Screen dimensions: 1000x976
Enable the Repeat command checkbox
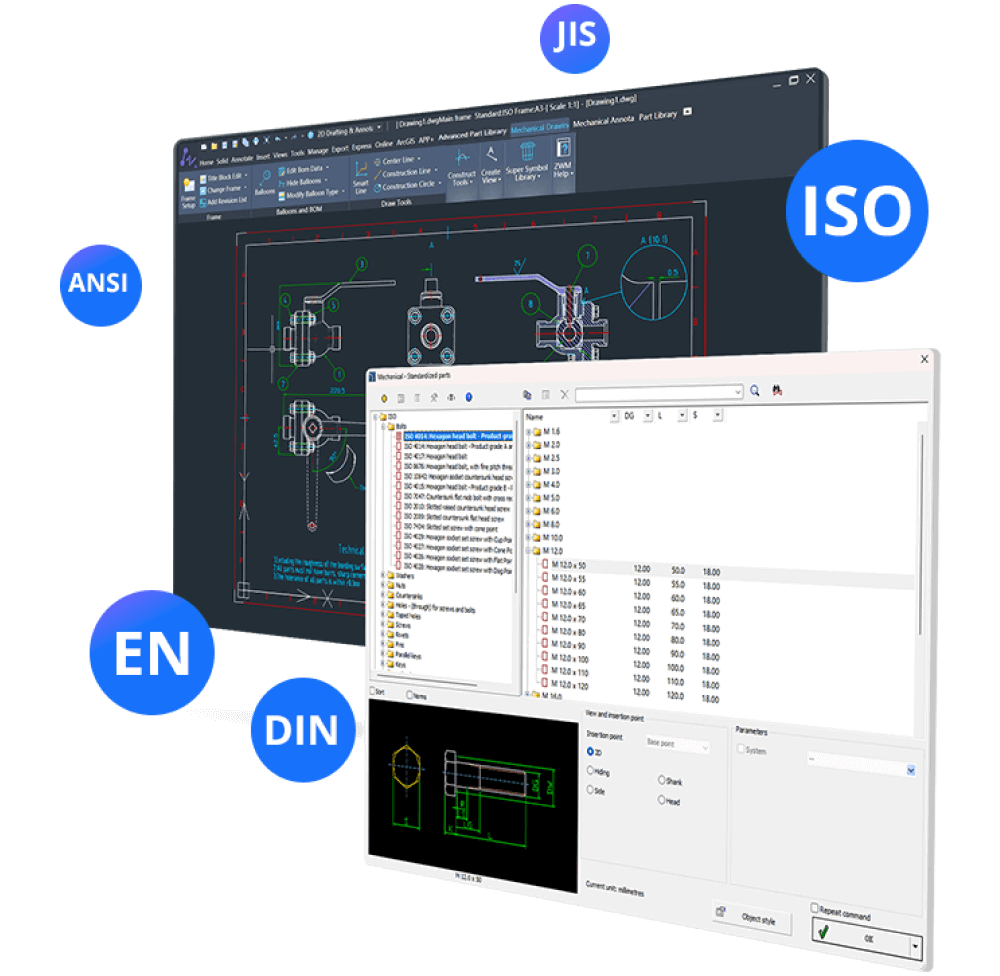click(x=816, y=908)
